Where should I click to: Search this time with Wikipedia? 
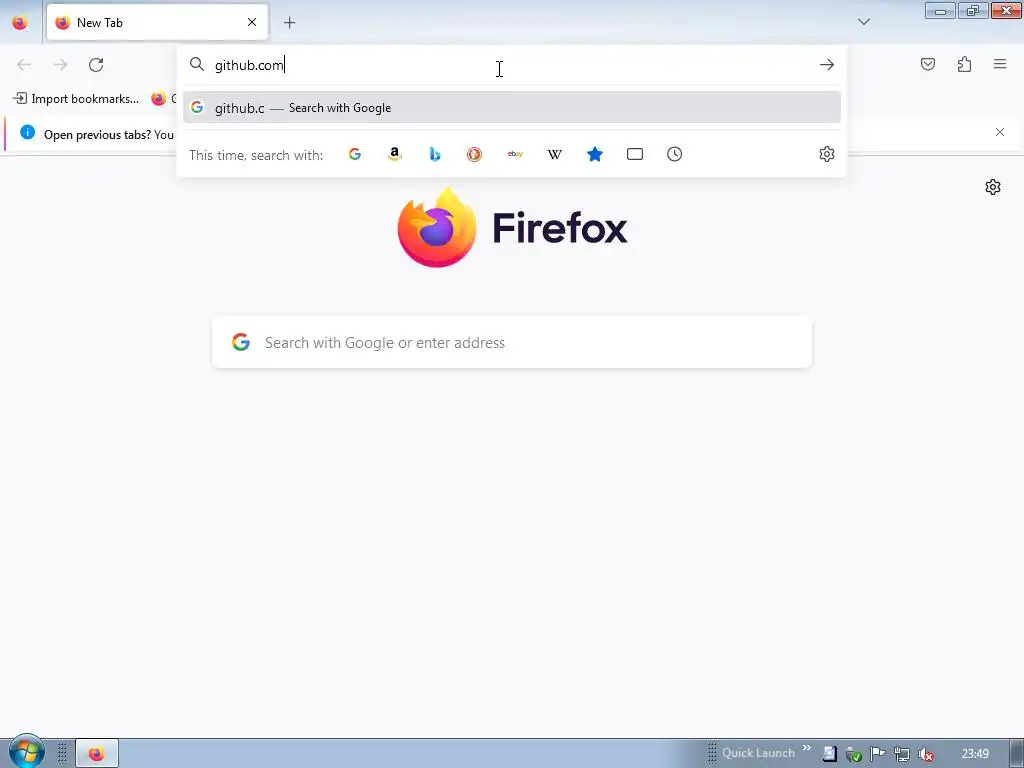(x=554, y=154)
